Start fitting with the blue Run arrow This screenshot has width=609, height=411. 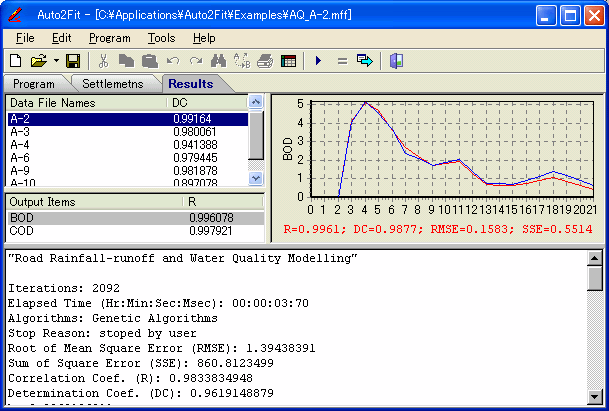(318, 61)
